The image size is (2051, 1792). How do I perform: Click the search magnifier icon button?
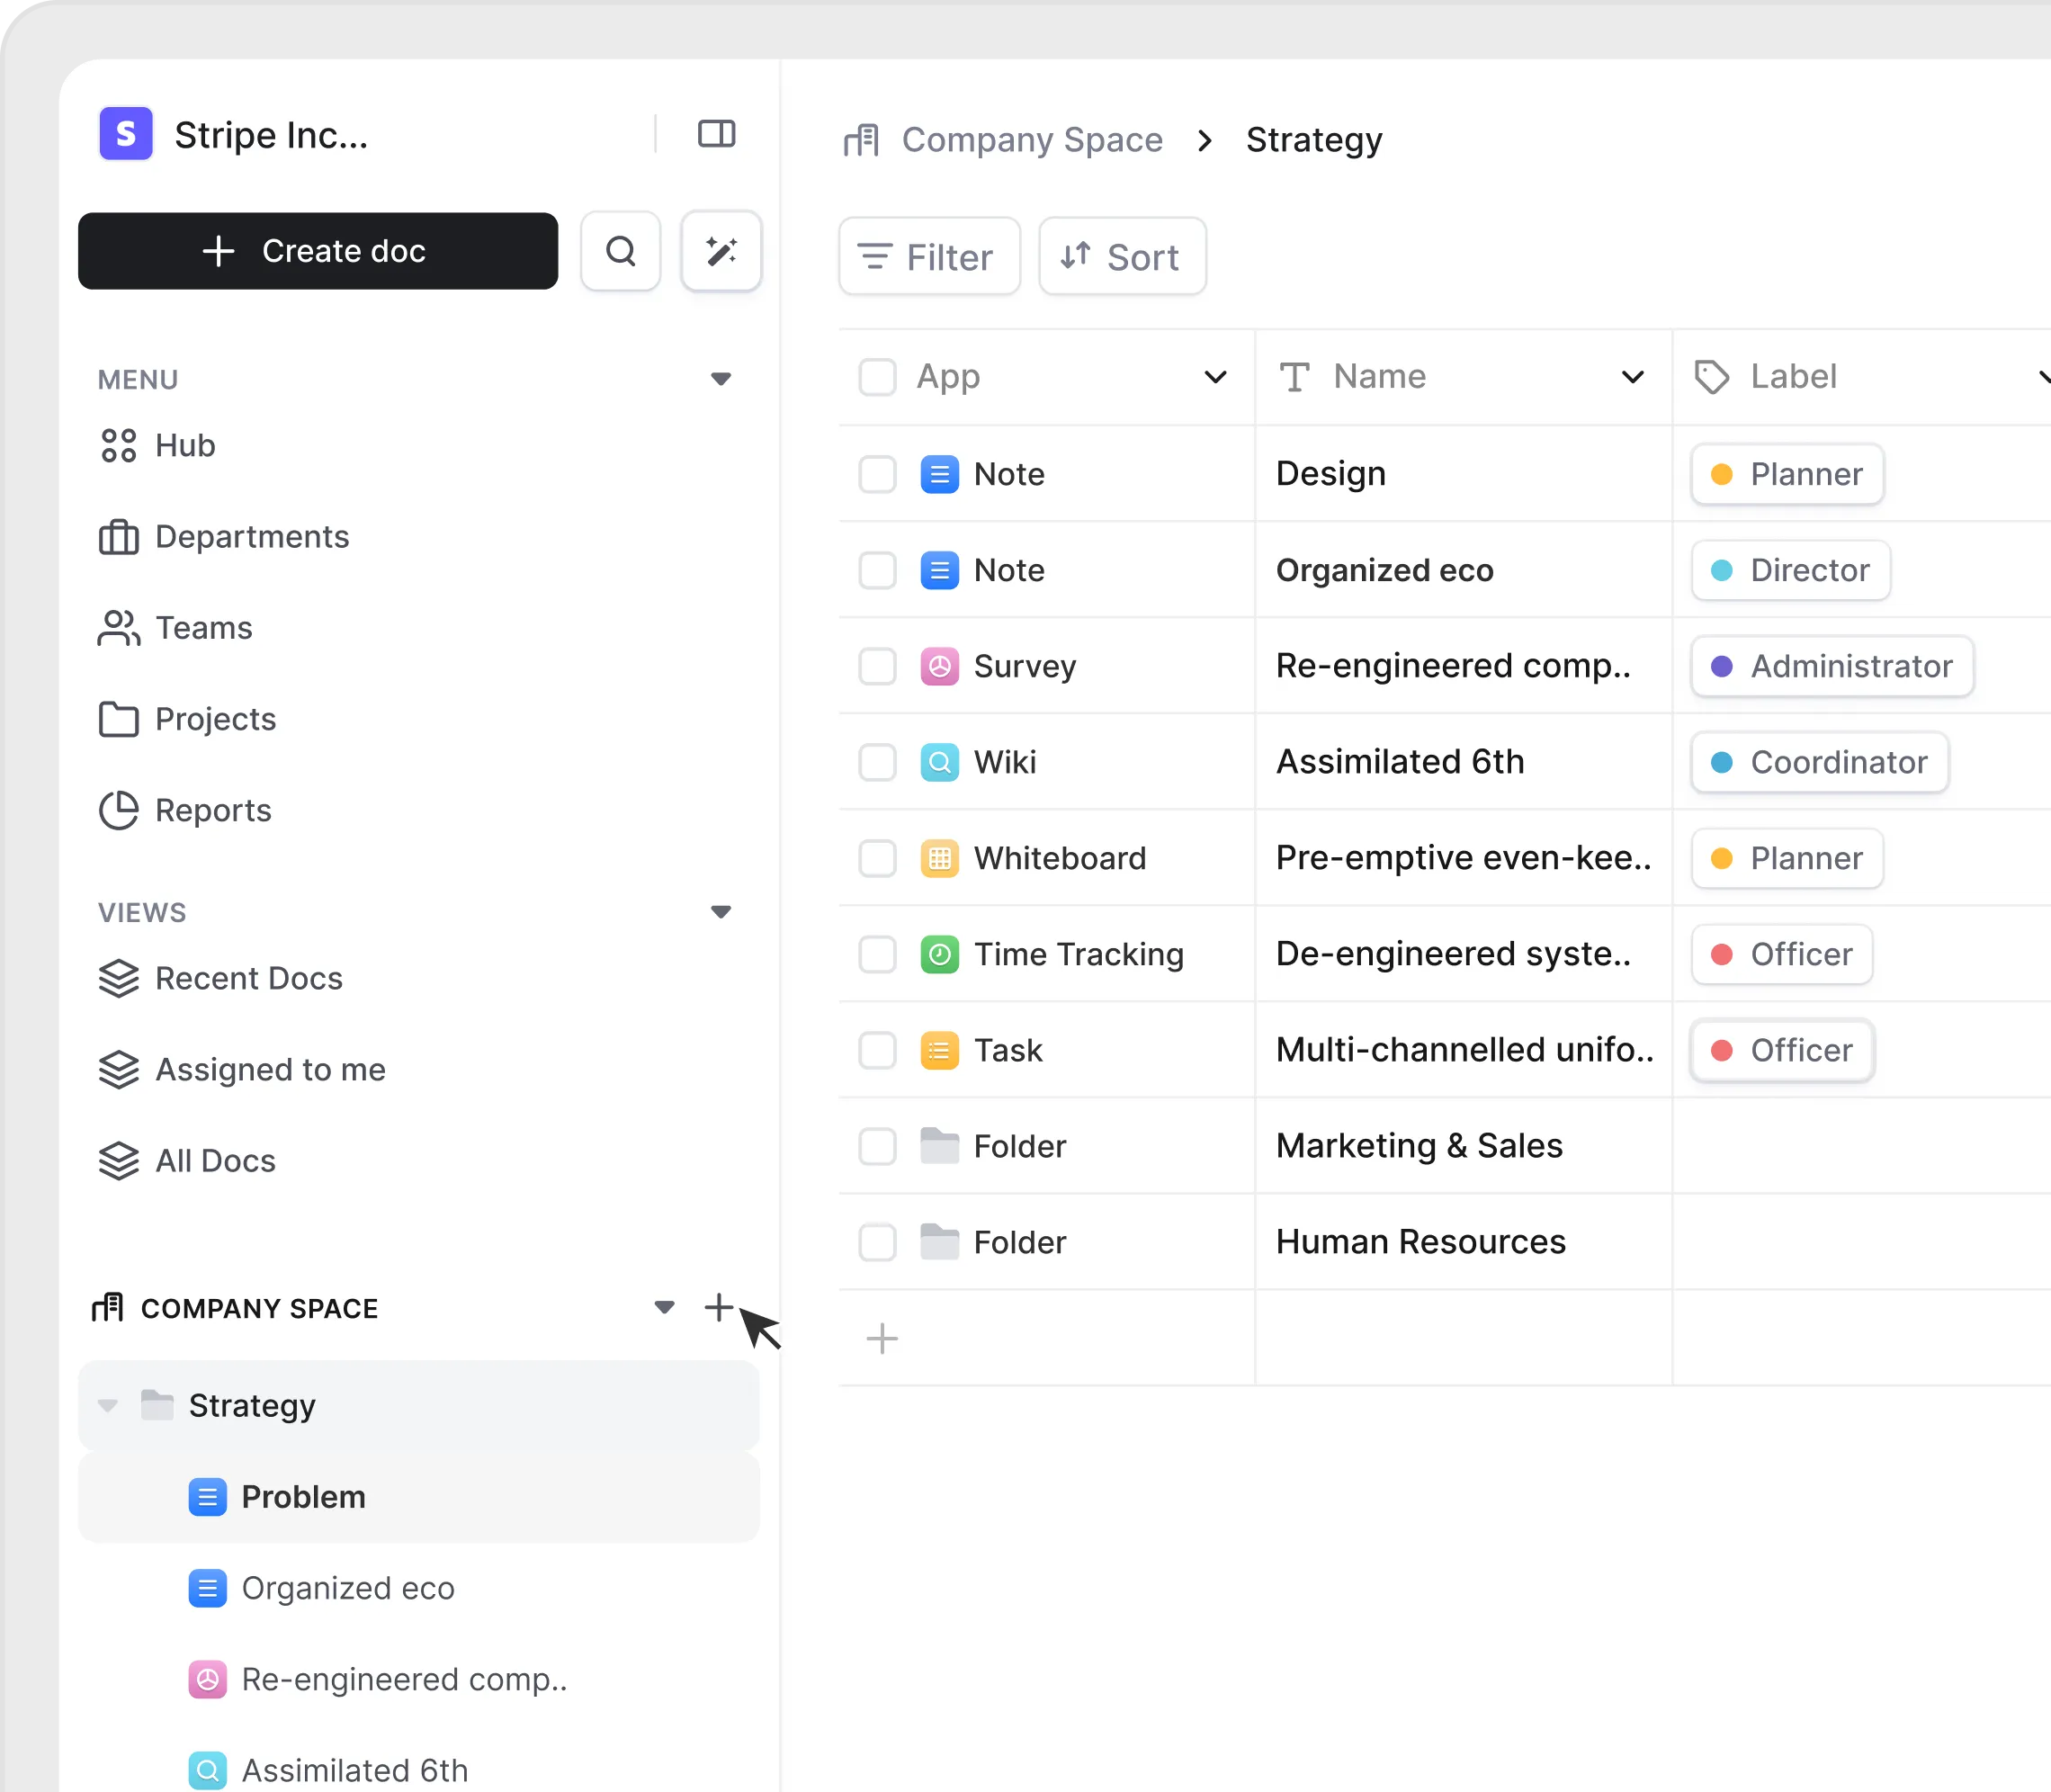point(620,251)
